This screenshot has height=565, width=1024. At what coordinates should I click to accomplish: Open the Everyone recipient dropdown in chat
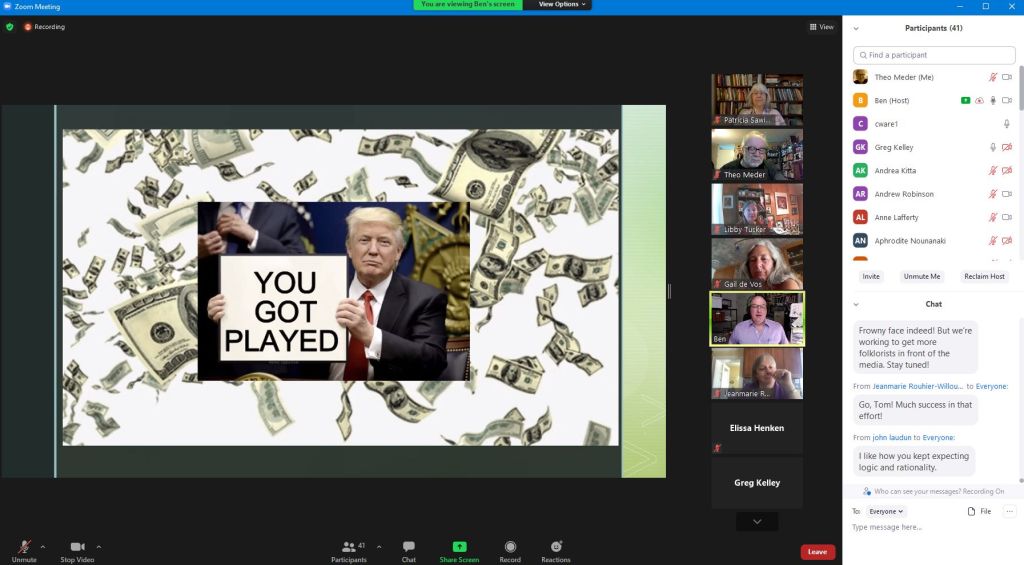click(x=886, y=511)
